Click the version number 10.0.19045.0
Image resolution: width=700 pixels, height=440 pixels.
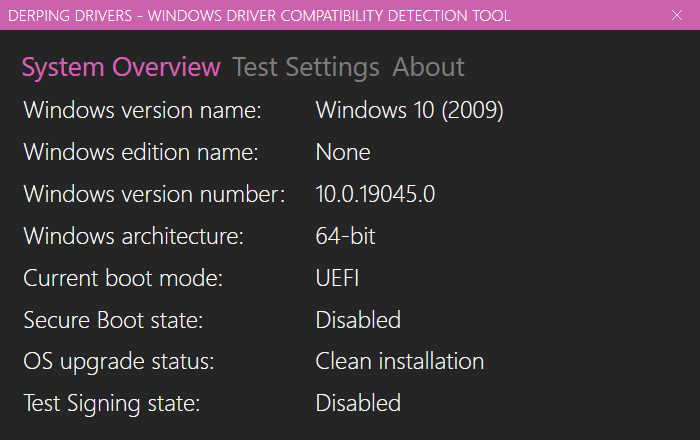click(x=375, y=194)
